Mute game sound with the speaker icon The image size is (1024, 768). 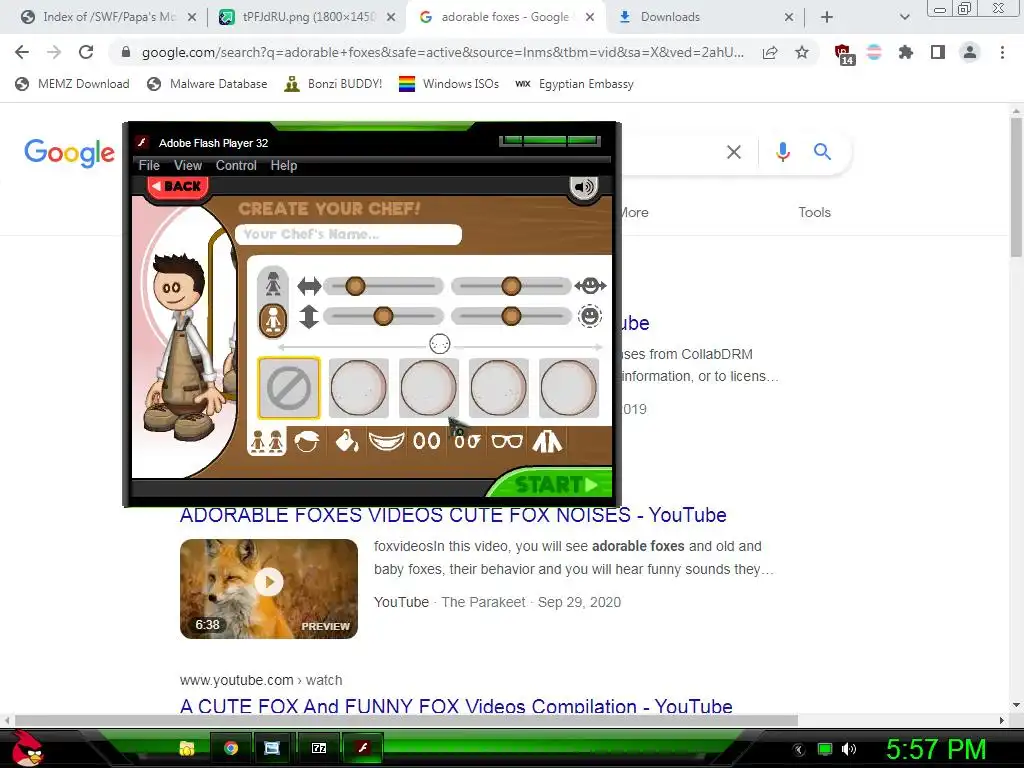583,188
